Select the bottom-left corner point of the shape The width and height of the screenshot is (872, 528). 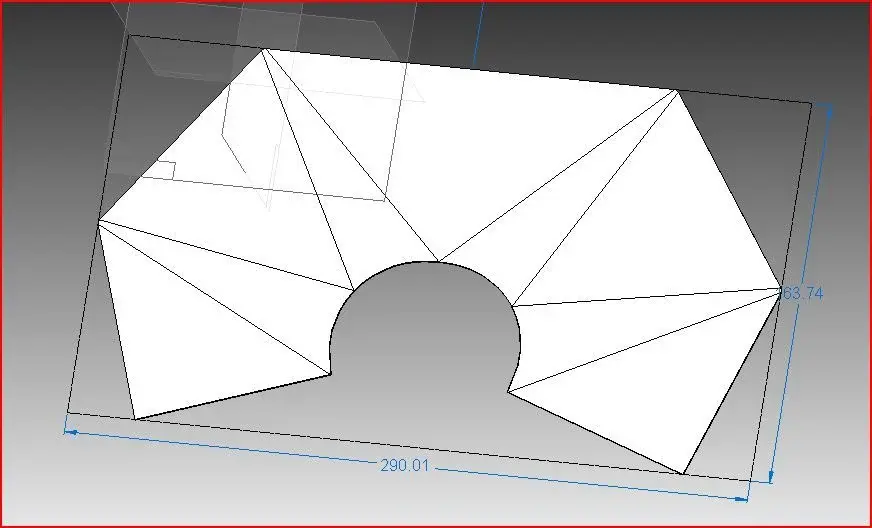pyautogui.click(x=134, y=419)
